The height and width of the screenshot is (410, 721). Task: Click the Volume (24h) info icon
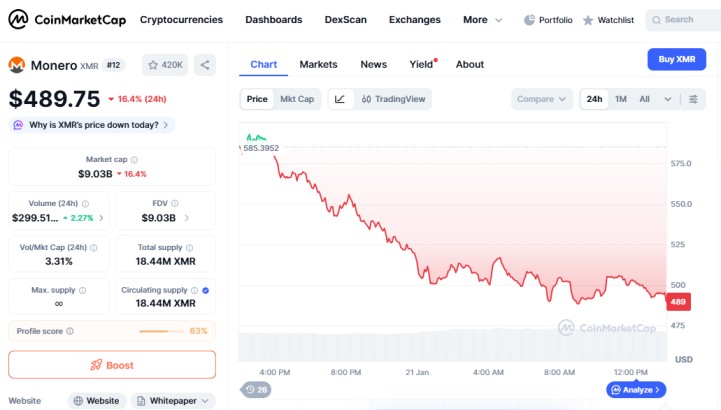85,204
